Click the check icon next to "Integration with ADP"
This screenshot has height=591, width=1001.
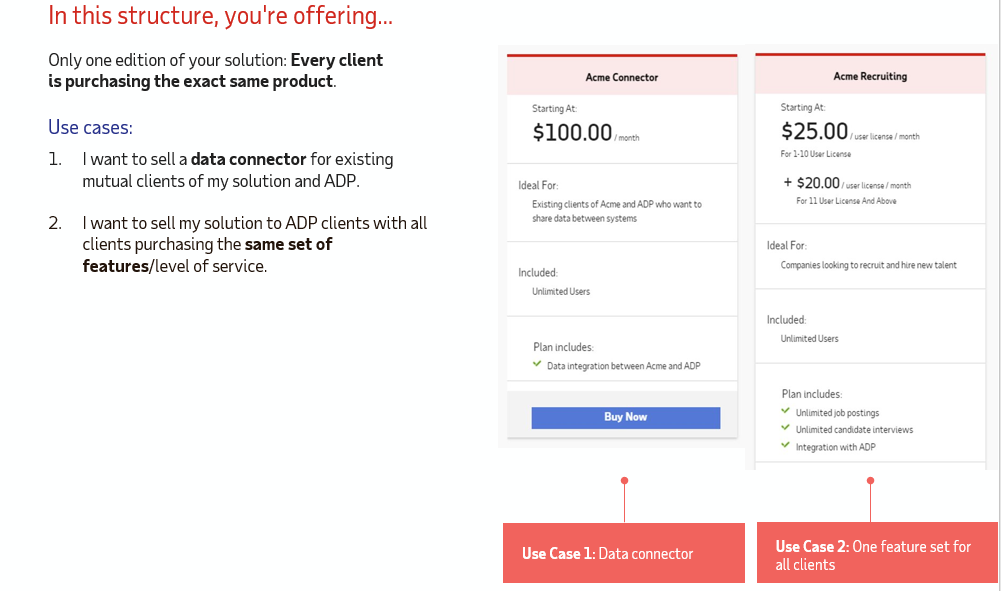coord(785,447)
